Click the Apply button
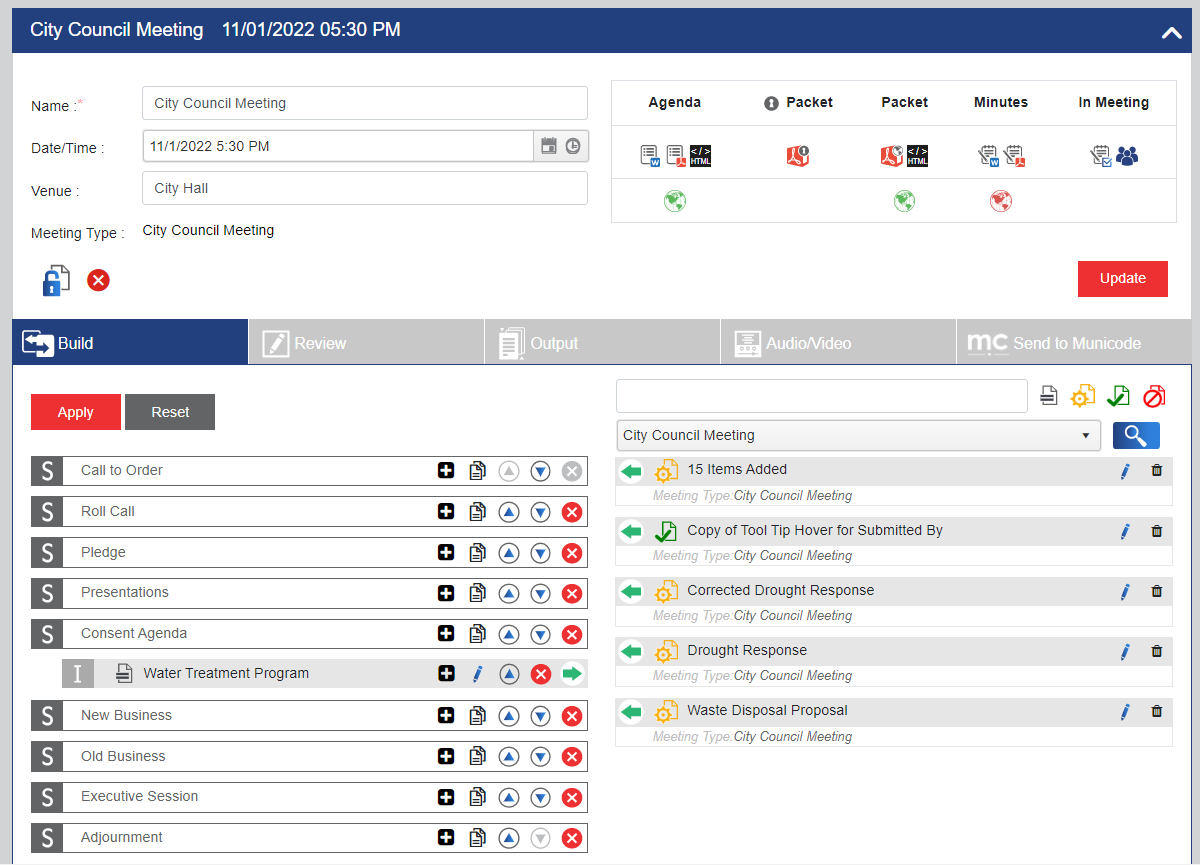 coord(76,412)
